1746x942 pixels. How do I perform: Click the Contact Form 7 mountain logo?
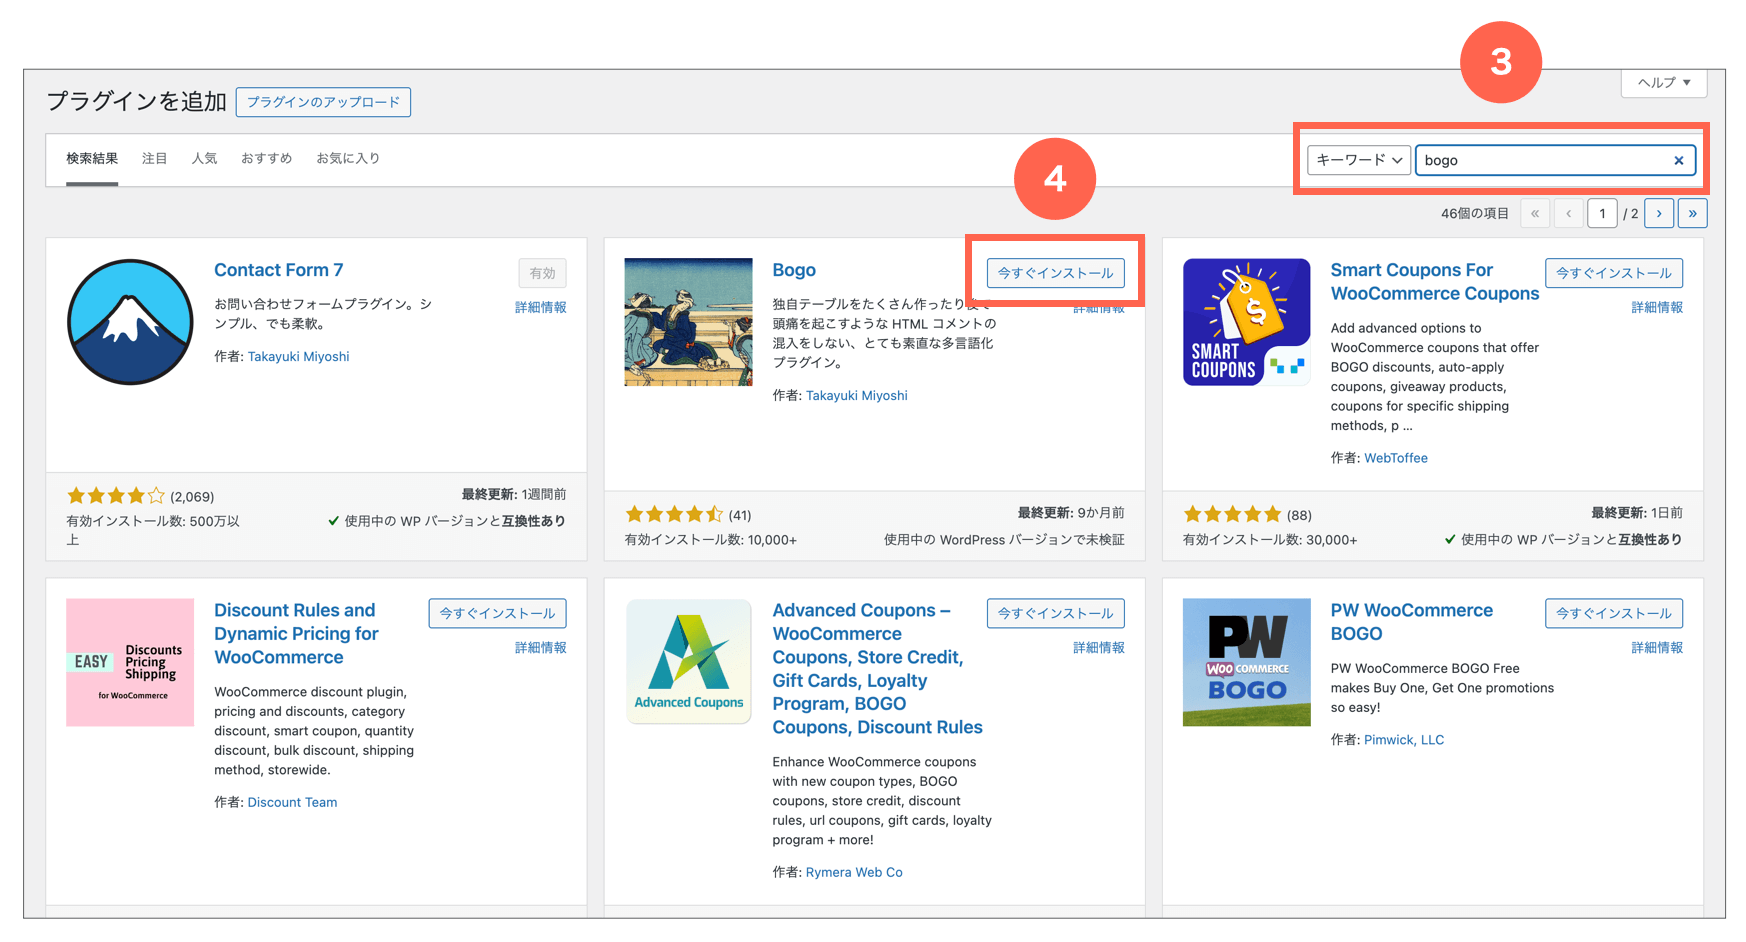tap(129, 322)
